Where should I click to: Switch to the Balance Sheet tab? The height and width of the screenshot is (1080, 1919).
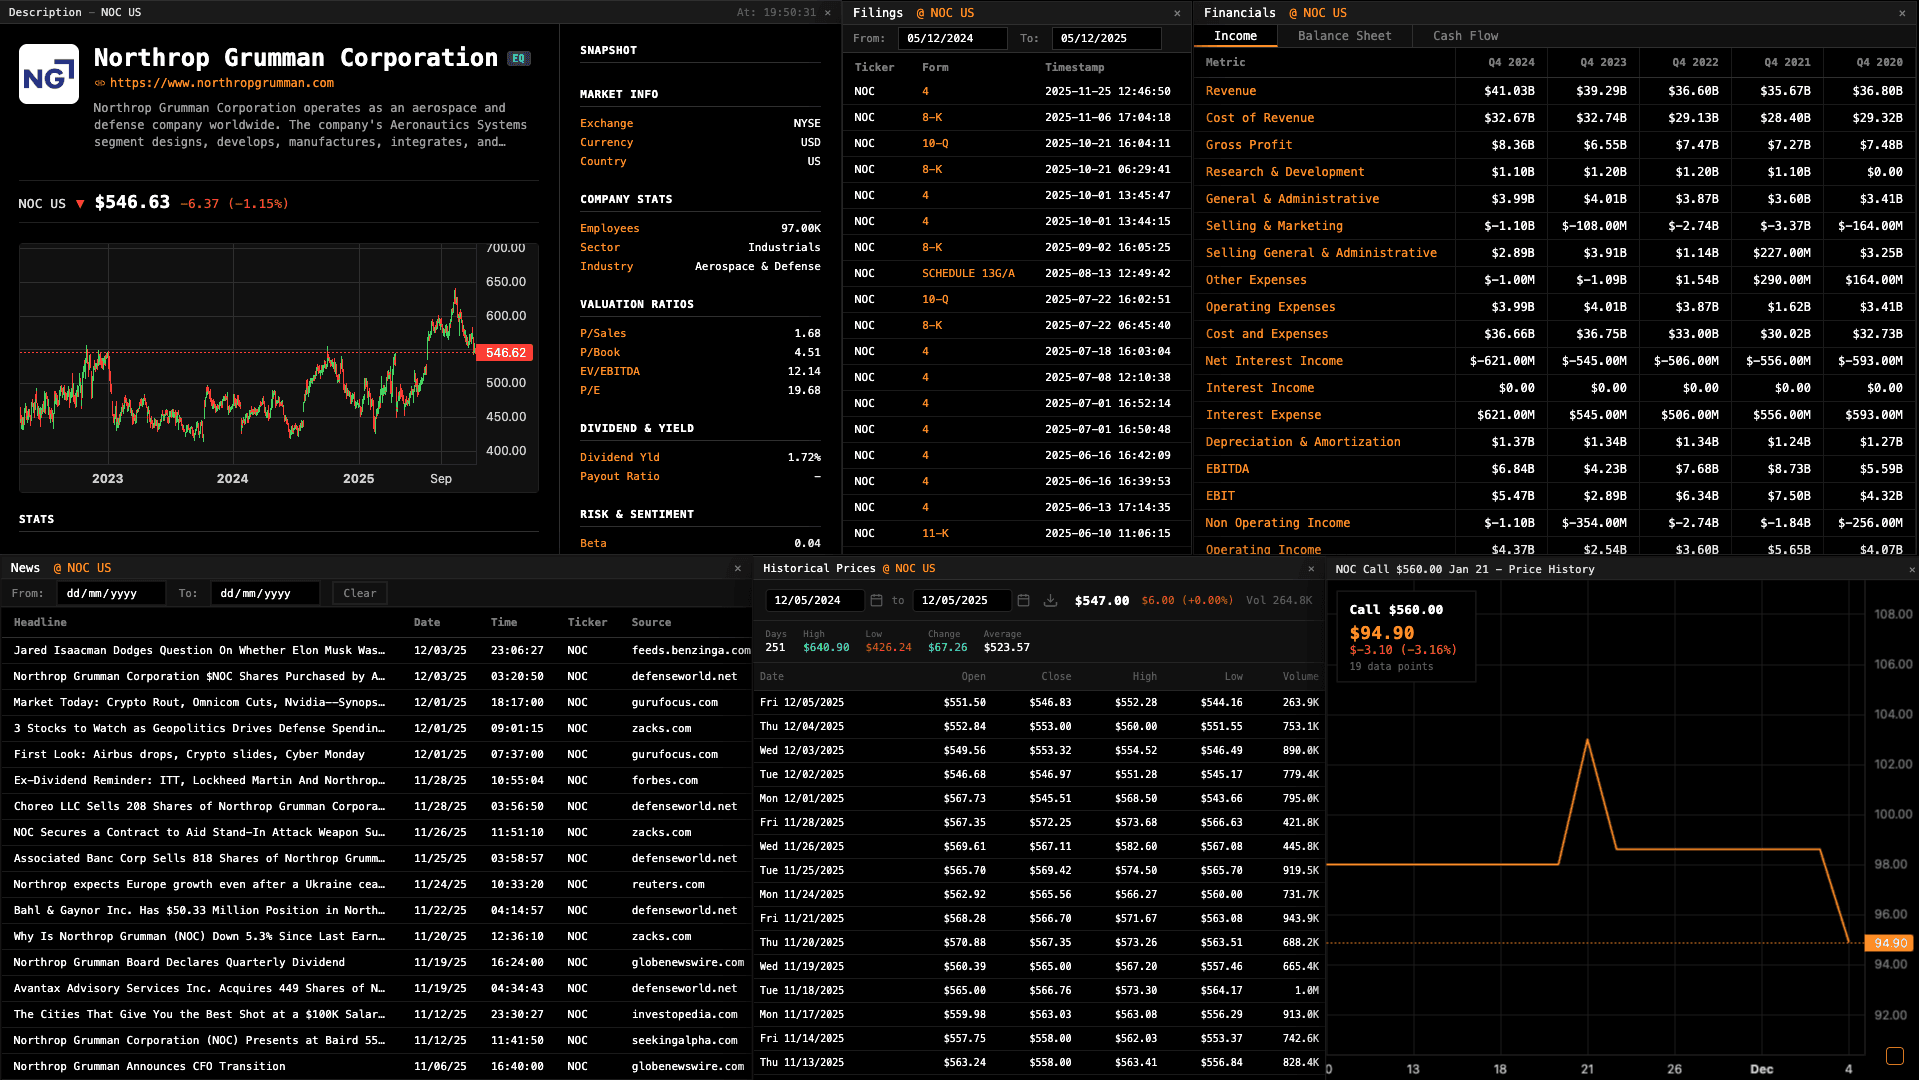tap(1344, 36)
